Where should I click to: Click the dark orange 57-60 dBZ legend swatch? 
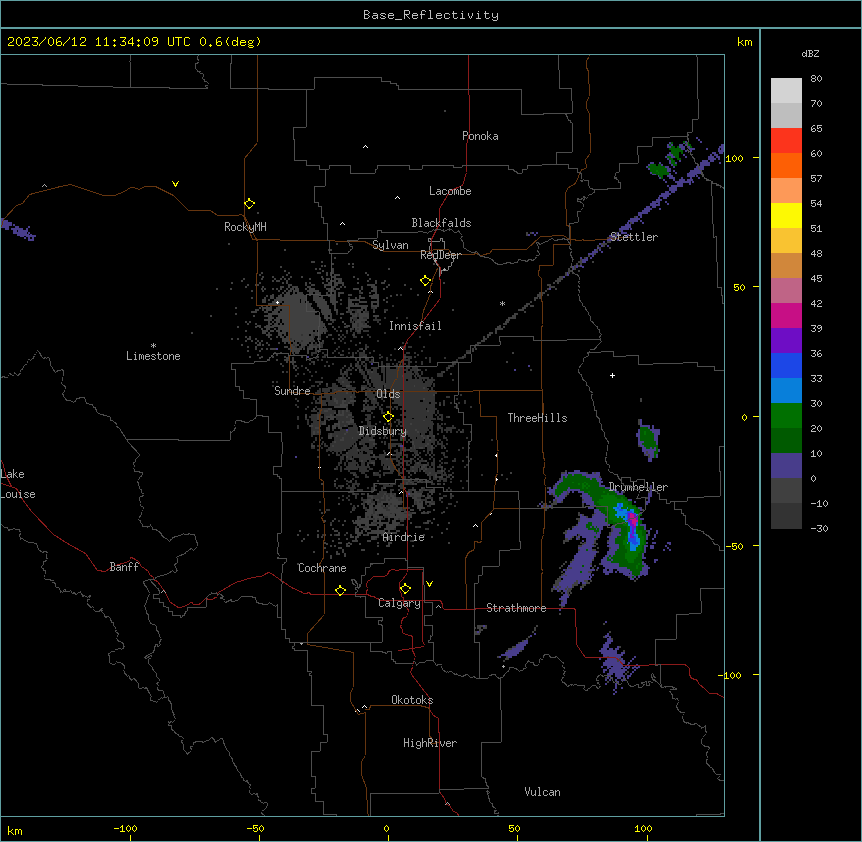click(786, 165)
